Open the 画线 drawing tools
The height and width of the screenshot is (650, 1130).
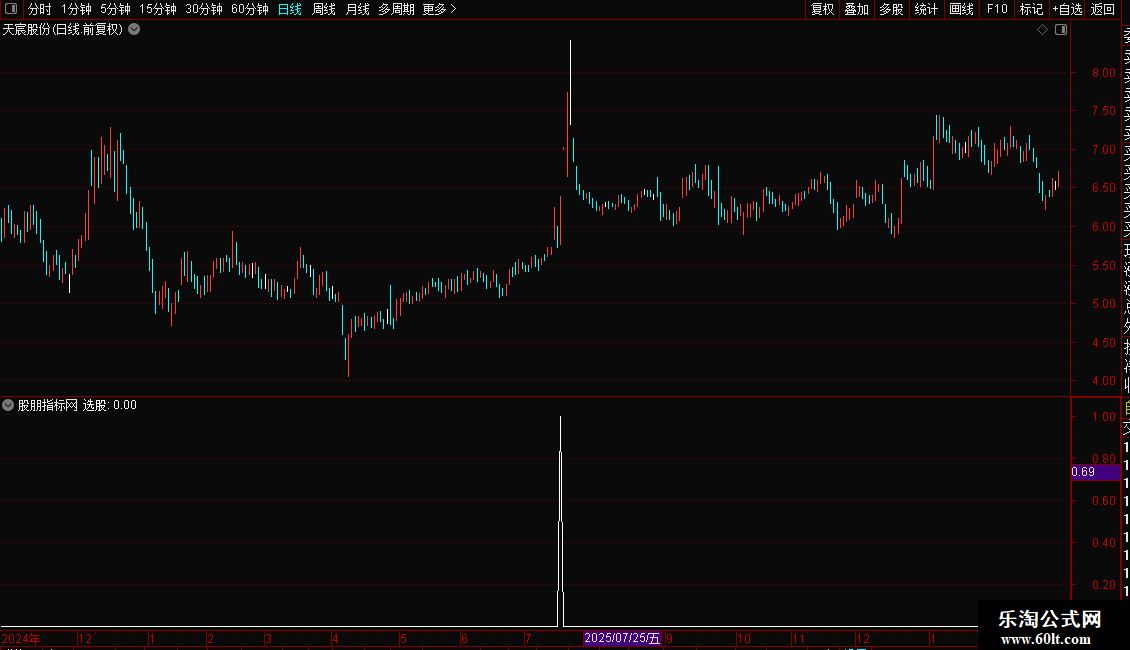coord(961,9)
